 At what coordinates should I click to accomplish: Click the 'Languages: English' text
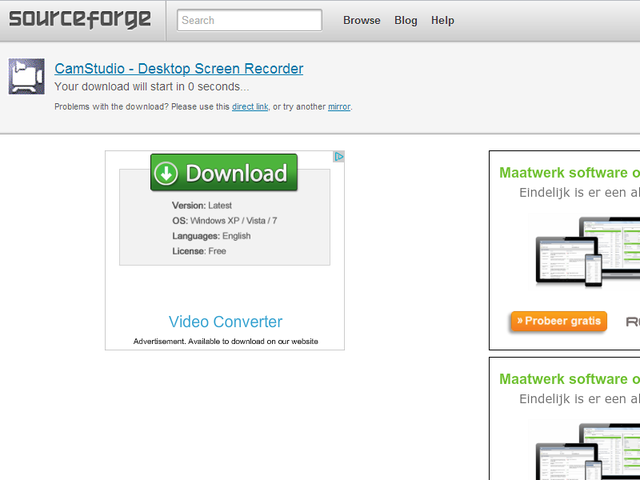pyautogui.click(x=211, y=236)
